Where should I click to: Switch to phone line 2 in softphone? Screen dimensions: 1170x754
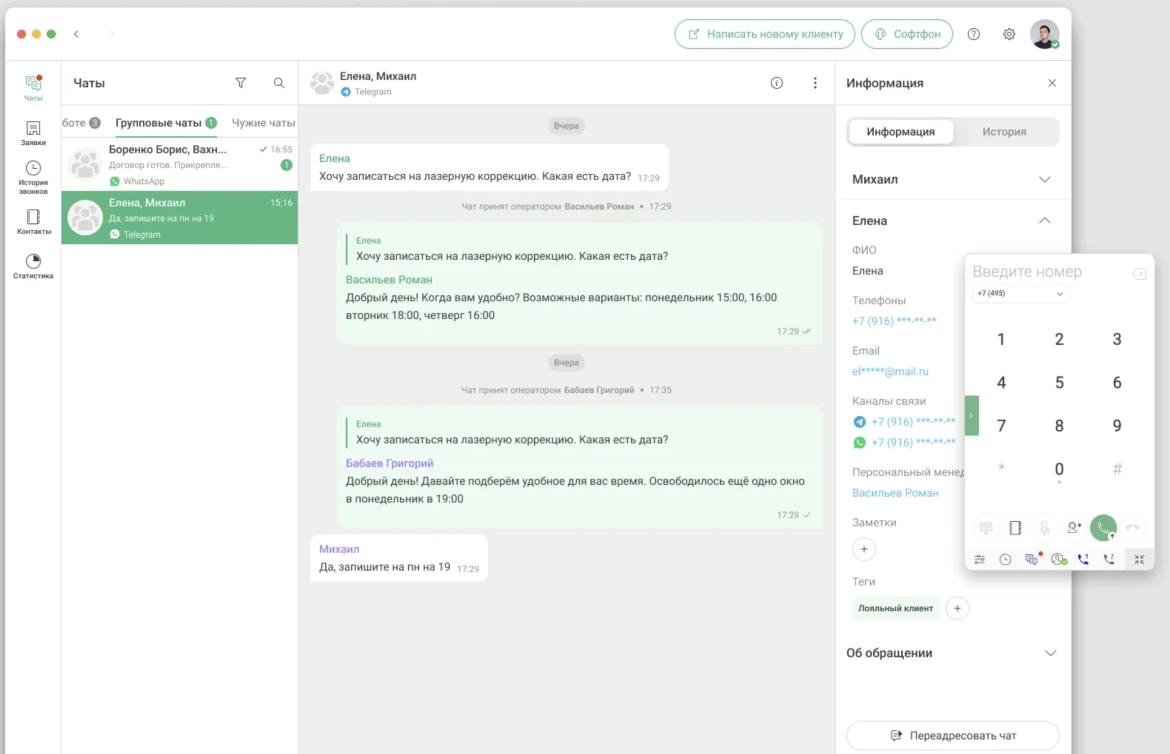click(1109, 560)
